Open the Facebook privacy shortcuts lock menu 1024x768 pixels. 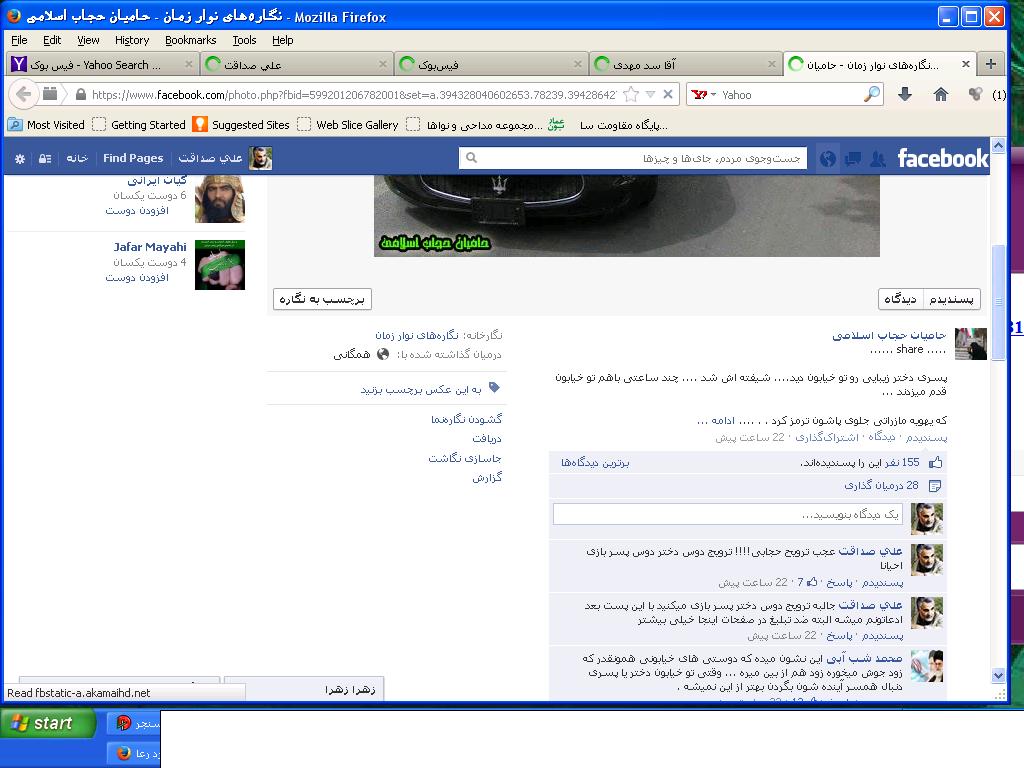click(x=45, y=158)
